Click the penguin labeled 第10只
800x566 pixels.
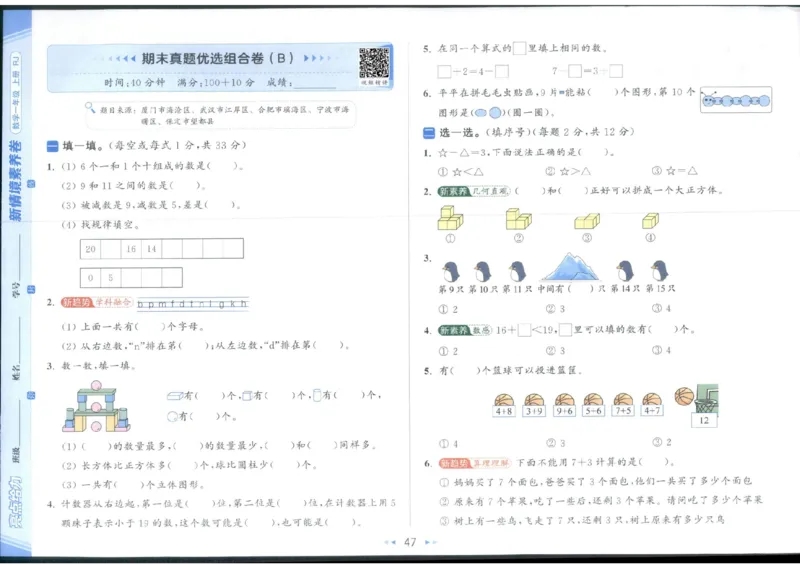[482, 272]
